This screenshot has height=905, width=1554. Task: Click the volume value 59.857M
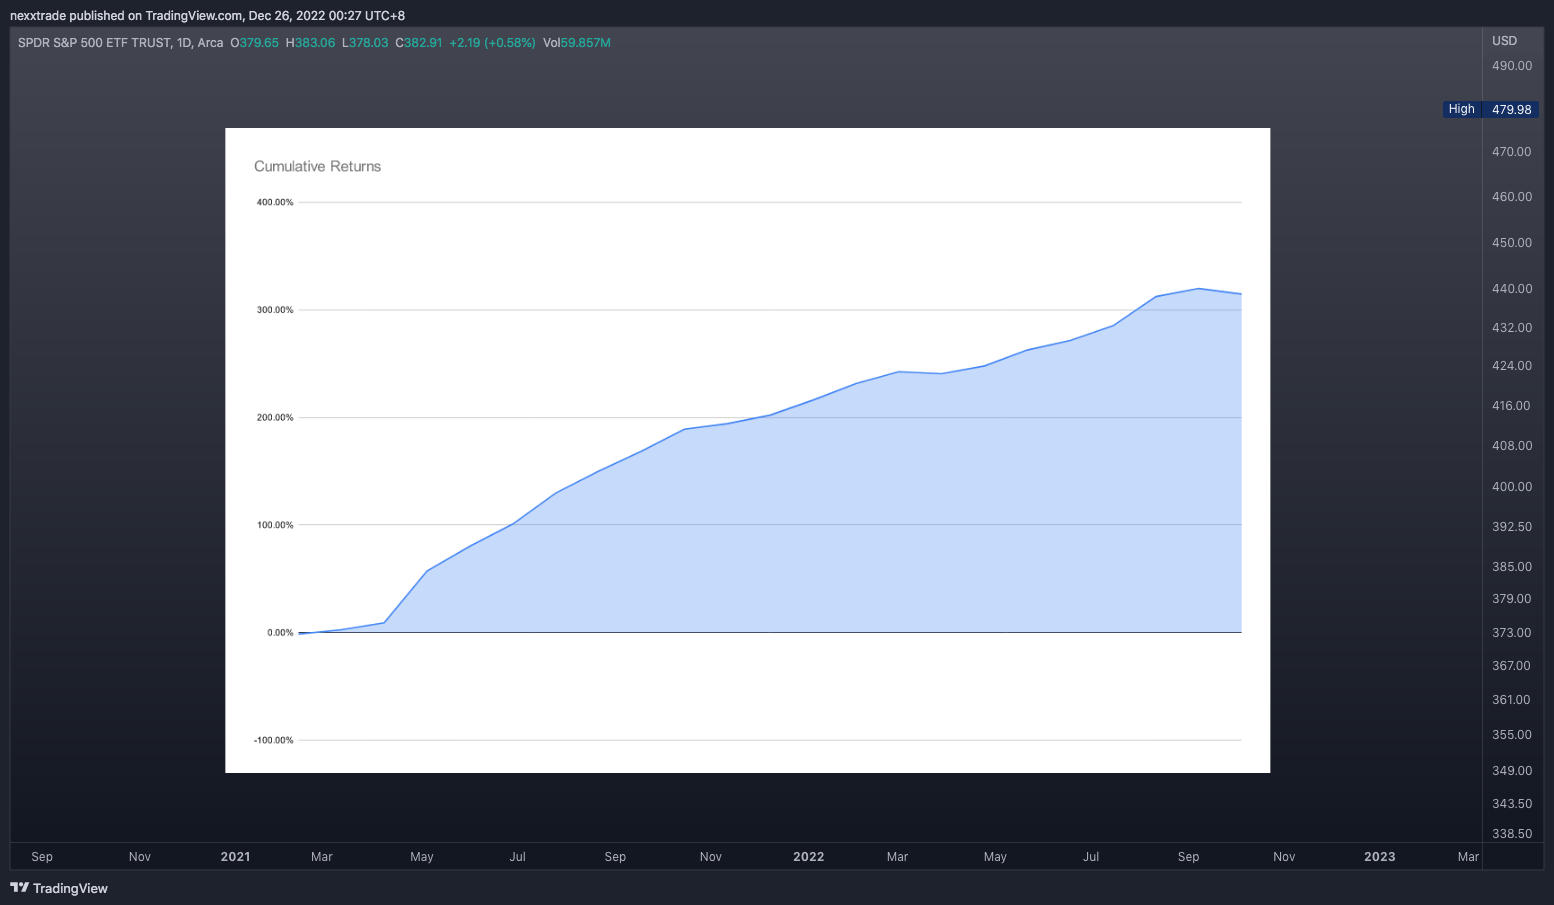tap(586, 43)
